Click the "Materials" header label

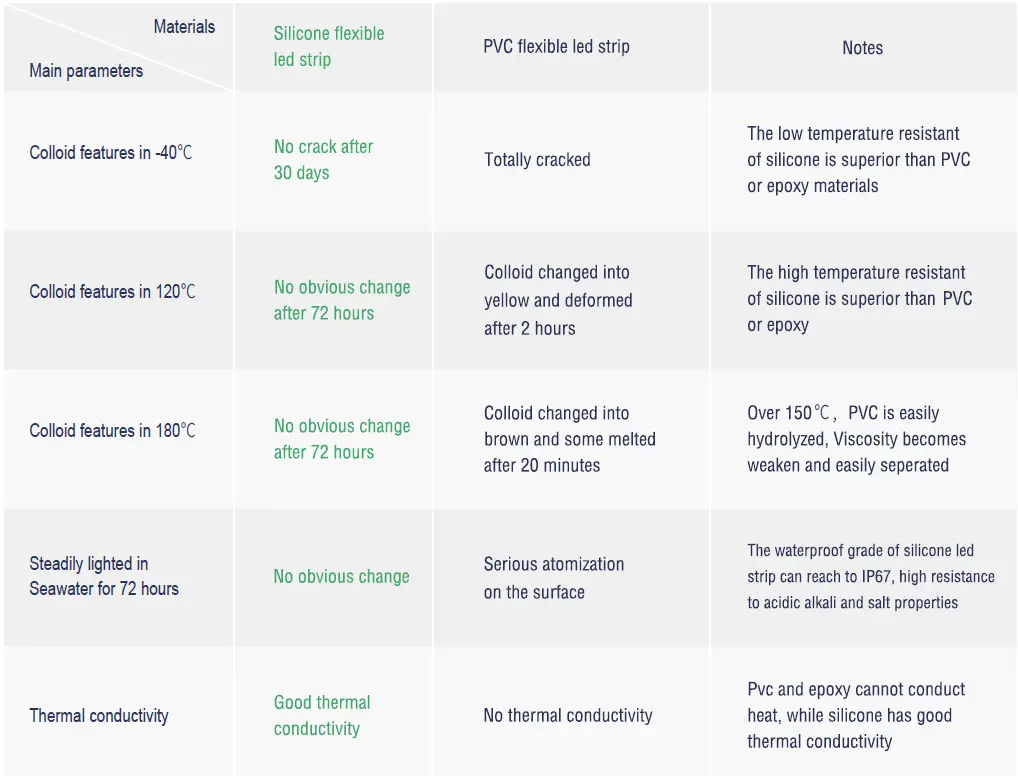click(x=184, y=27)
